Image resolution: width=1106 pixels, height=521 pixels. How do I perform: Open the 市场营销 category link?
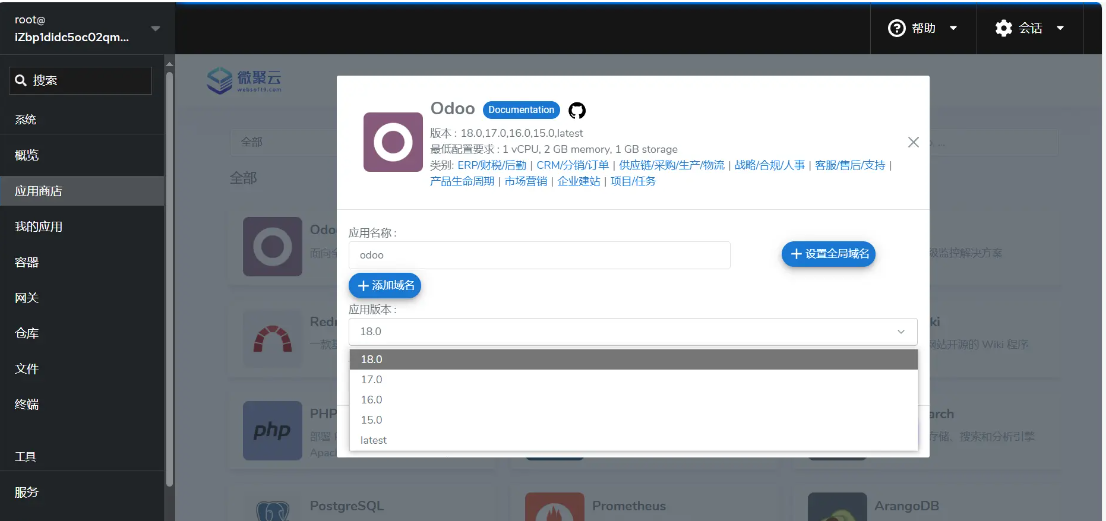click(525, 181)
